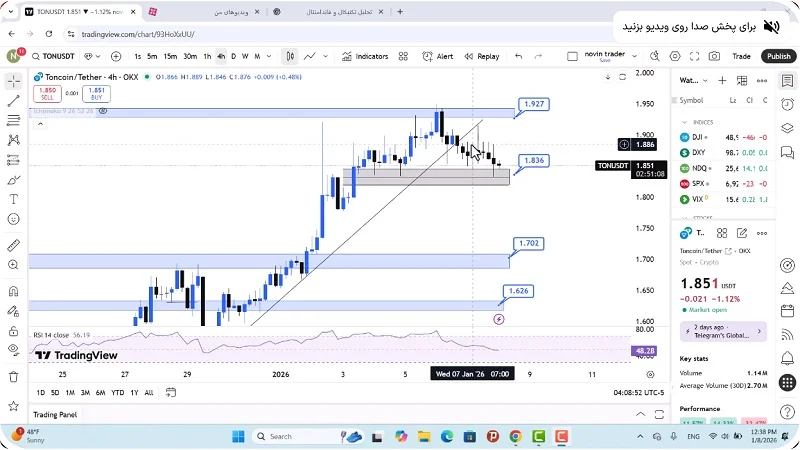Viewport: 800px width, 450px height.
Task: Select DXY in the watchlist
Action: pyautogui.click(x=699, y=152)
